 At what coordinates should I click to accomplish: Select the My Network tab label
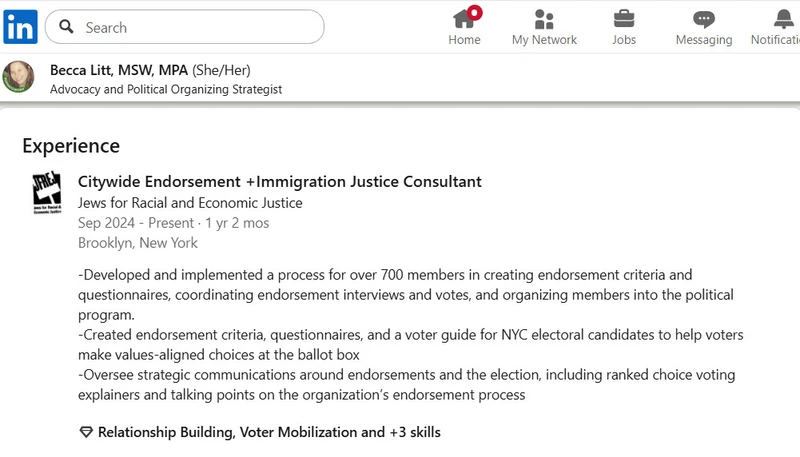[544, 40]
